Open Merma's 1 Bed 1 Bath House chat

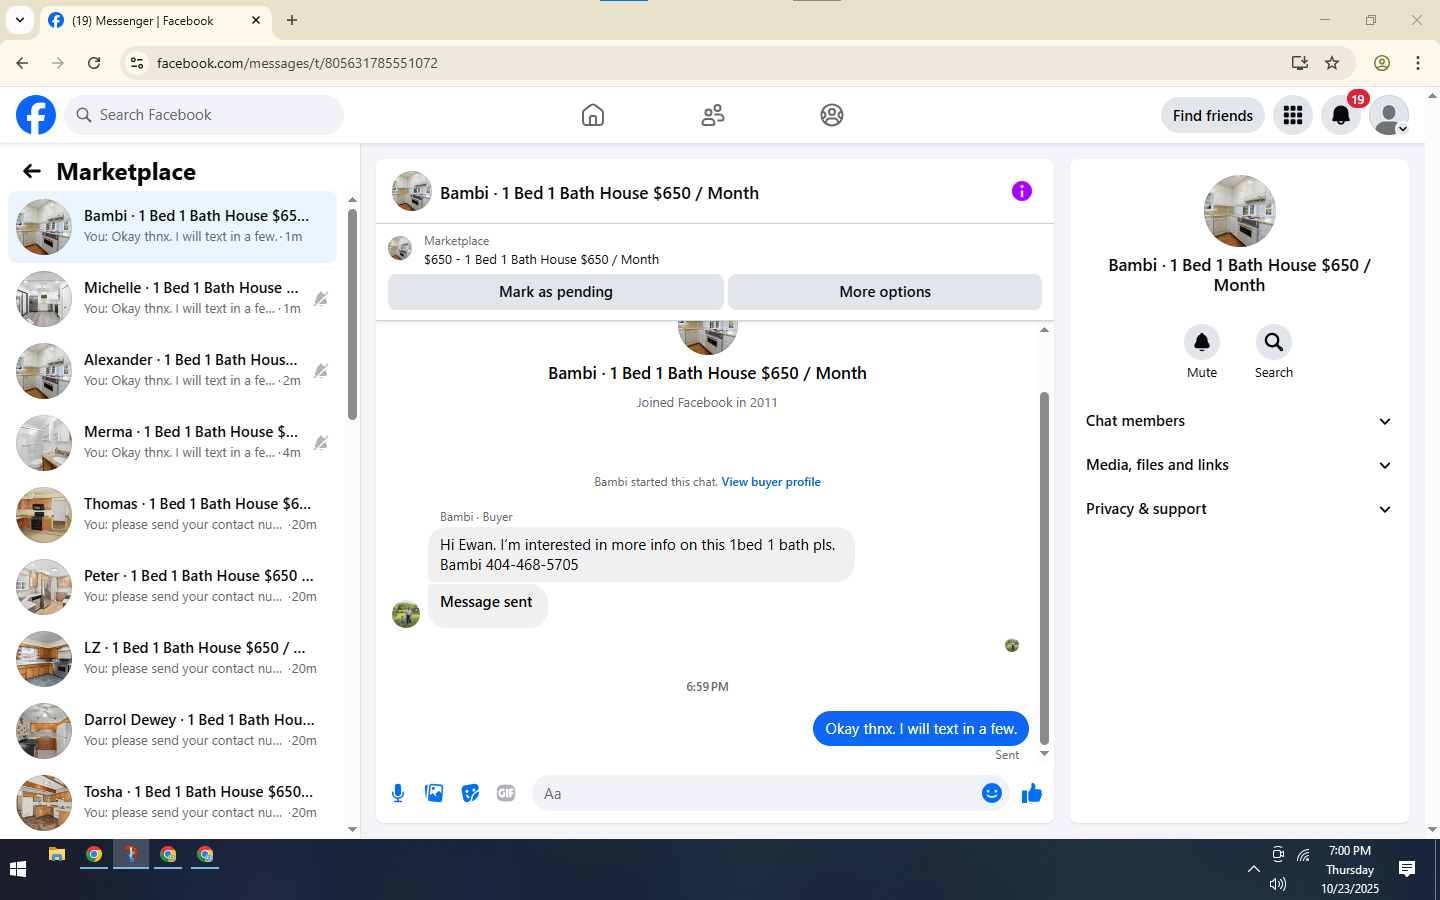tap(172, 443)
